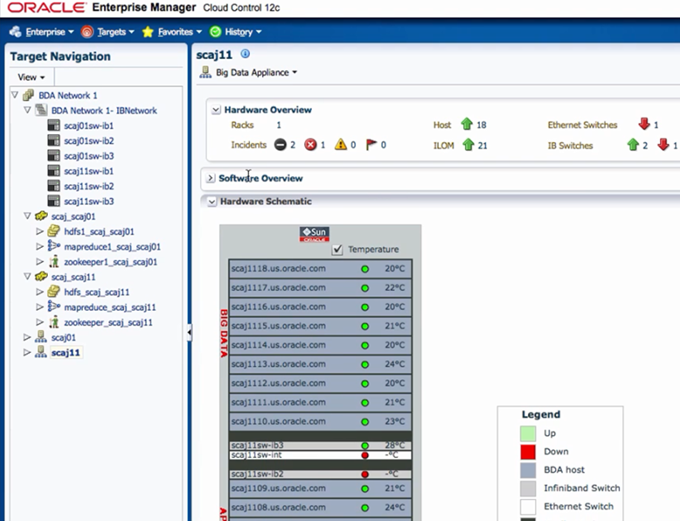Click the BDA Network 1 group icon

[x=29, y=95]
